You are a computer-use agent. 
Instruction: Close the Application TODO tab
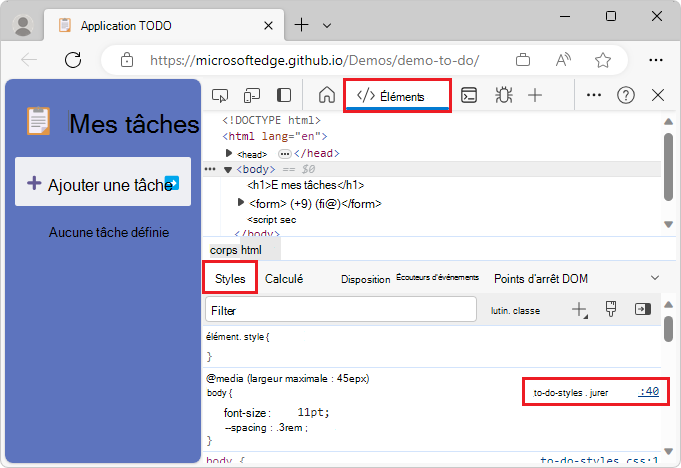(268, 26)
